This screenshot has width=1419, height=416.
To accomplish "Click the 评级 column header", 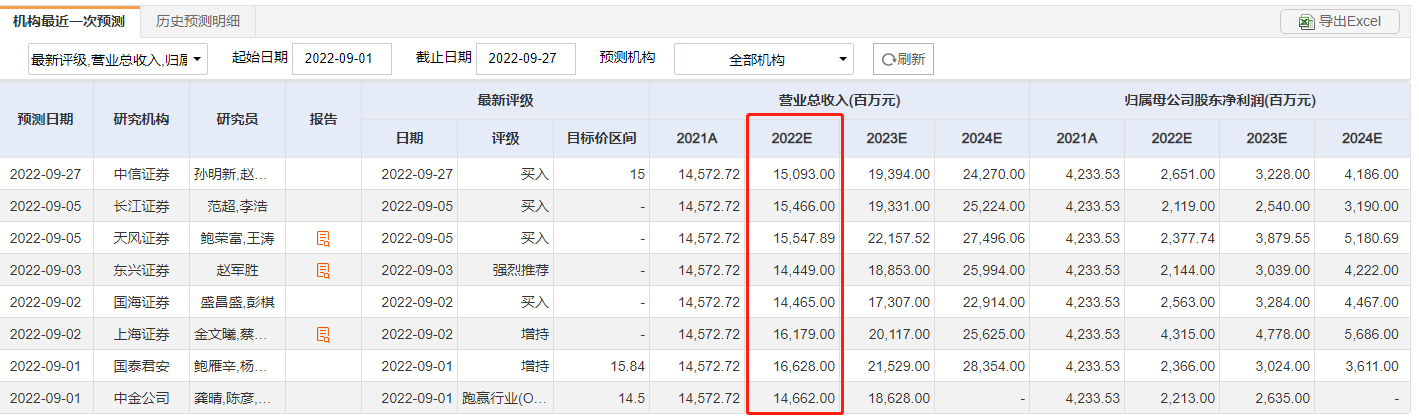I will click(x=505, y=138).
